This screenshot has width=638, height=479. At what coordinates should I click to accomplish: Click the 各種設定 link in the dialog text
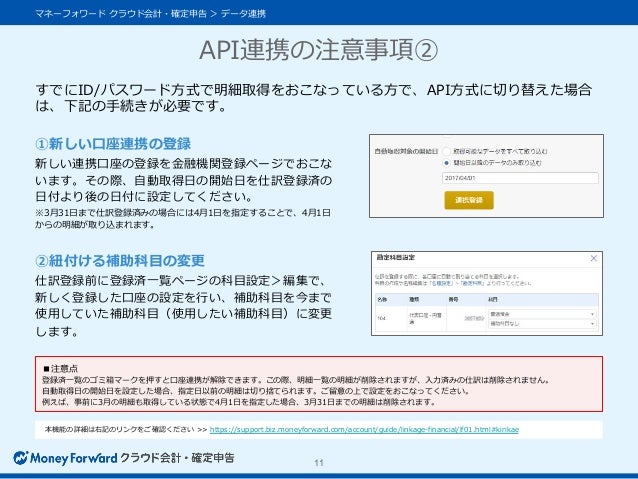click(x=441, y=283)
